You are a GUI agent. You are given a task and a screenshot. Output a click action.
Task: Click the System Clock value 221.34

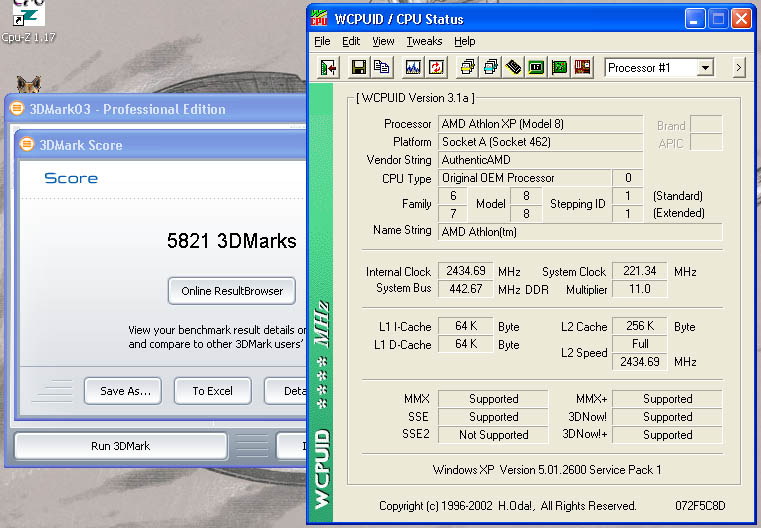click(x=640, y=270)
